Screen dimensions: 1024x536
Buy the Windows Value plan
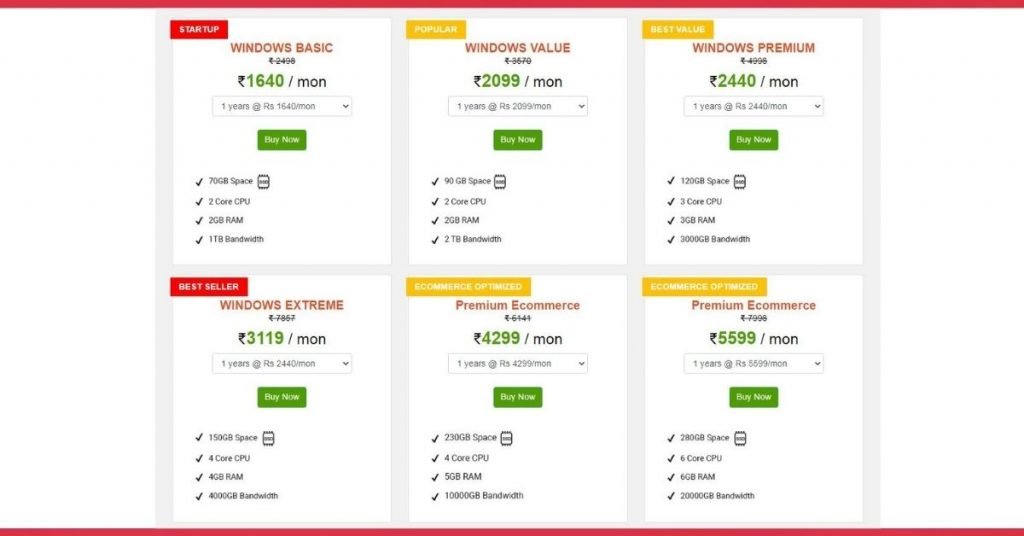click(518, 140)
